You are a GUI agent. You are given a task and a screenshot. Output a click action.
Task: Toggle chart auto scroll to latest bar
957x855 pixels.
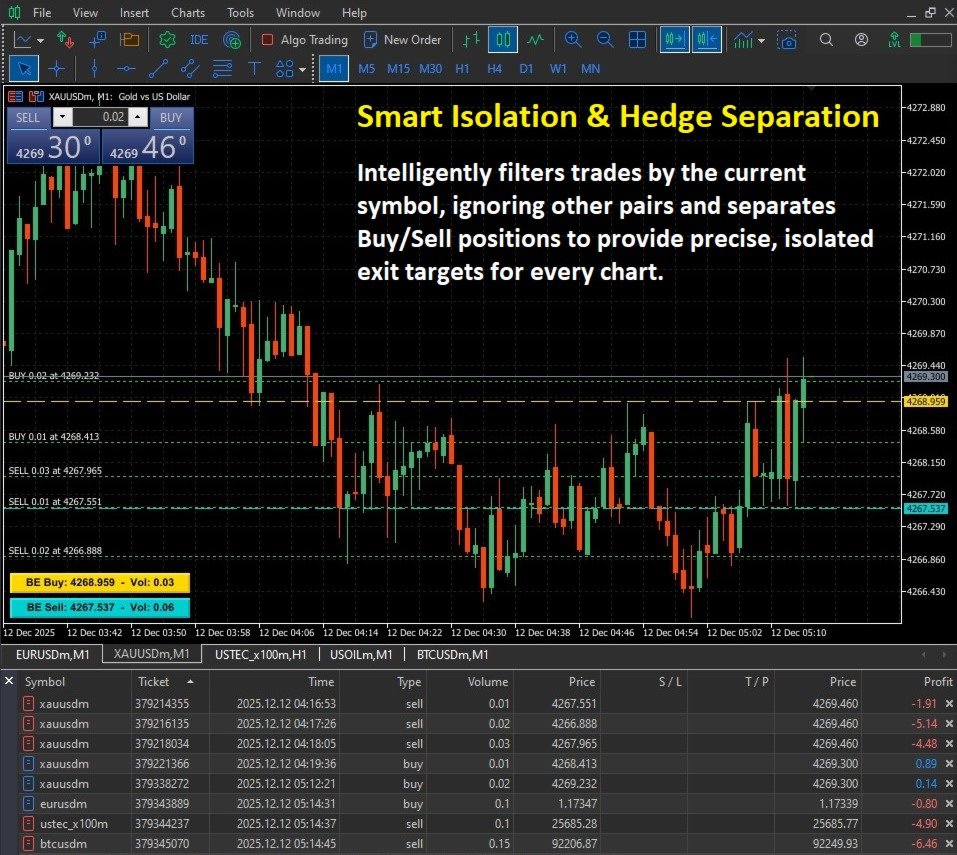click(x=674, y=40)
